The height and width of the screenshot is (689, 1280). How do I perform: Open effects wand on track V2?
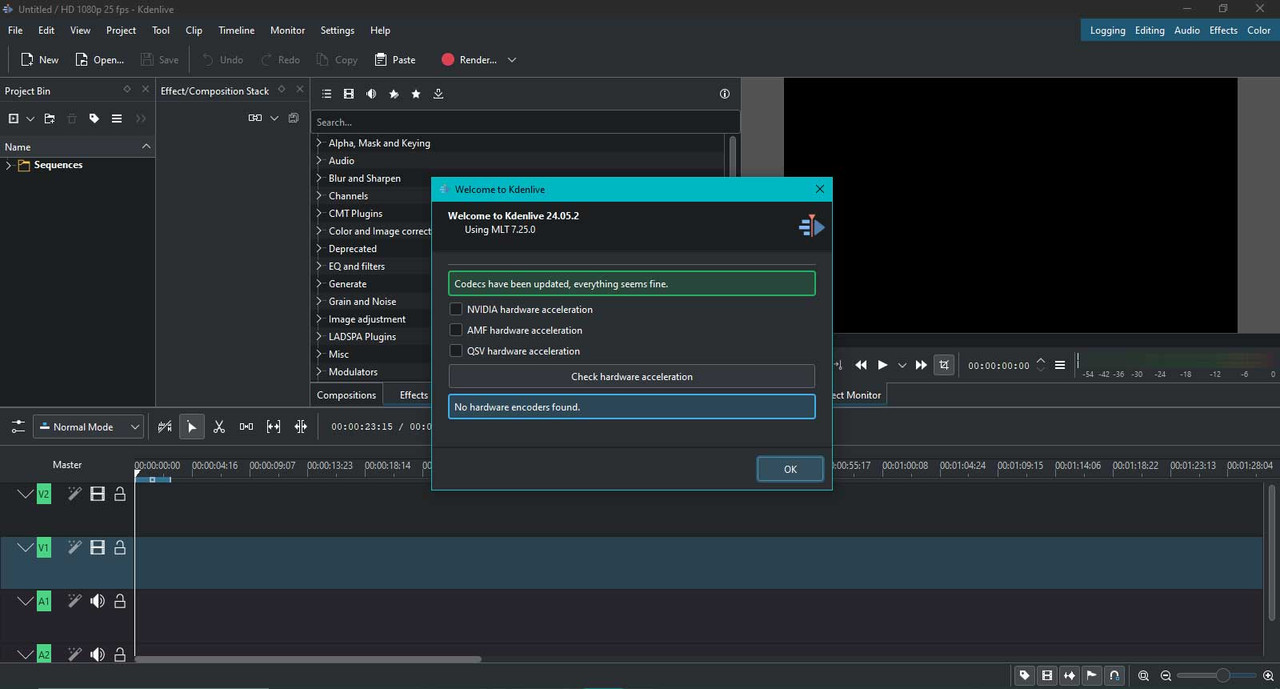coord(74,494)
